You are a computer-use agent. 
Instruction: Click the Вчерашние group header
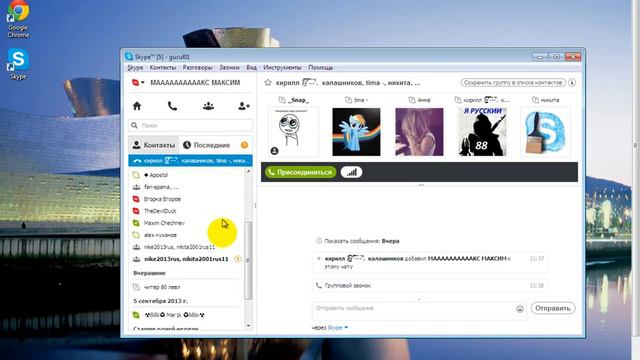(149, 273)
